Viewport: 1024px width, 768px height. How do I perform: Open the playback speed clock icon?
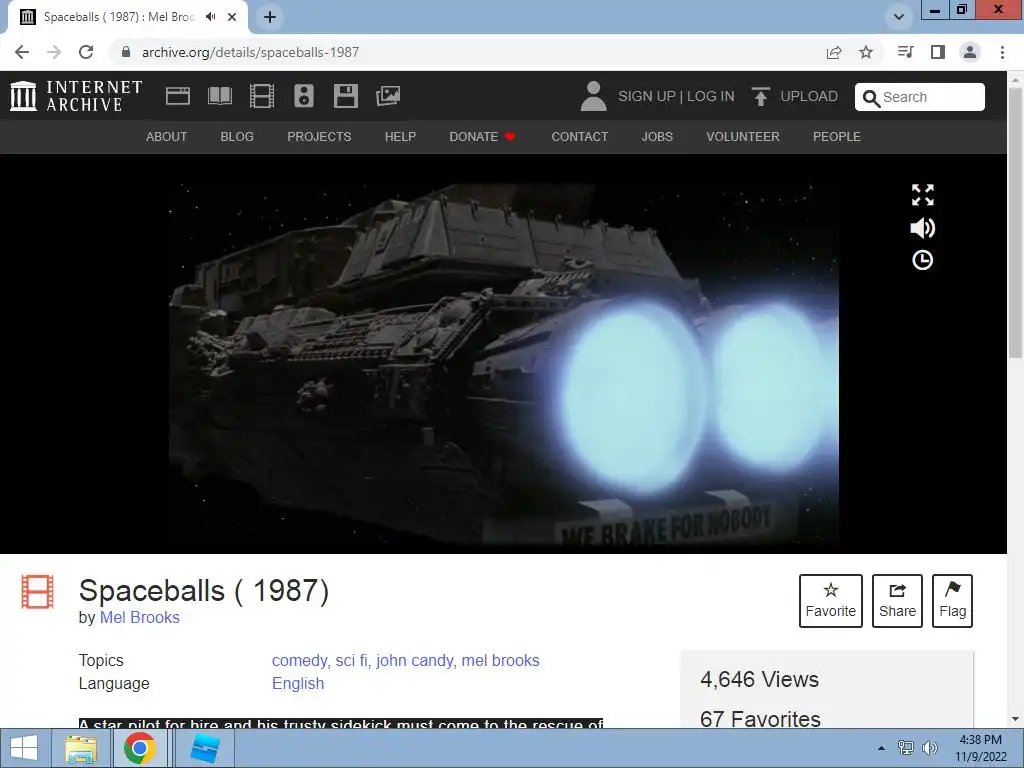(922, 260)
